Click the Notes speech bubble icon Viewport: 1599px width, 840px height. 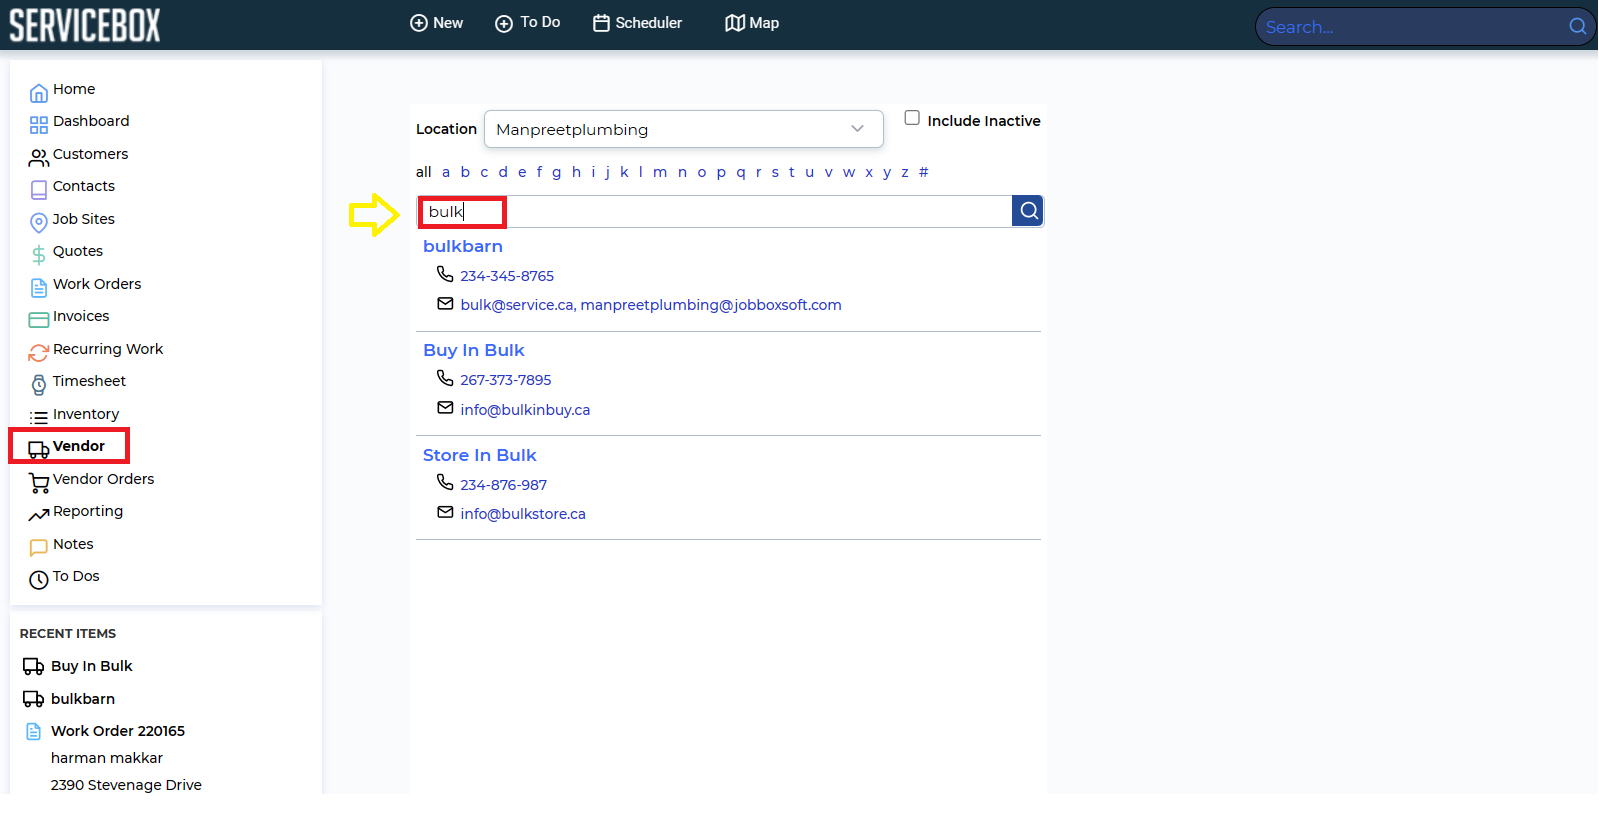coord(39,547)
